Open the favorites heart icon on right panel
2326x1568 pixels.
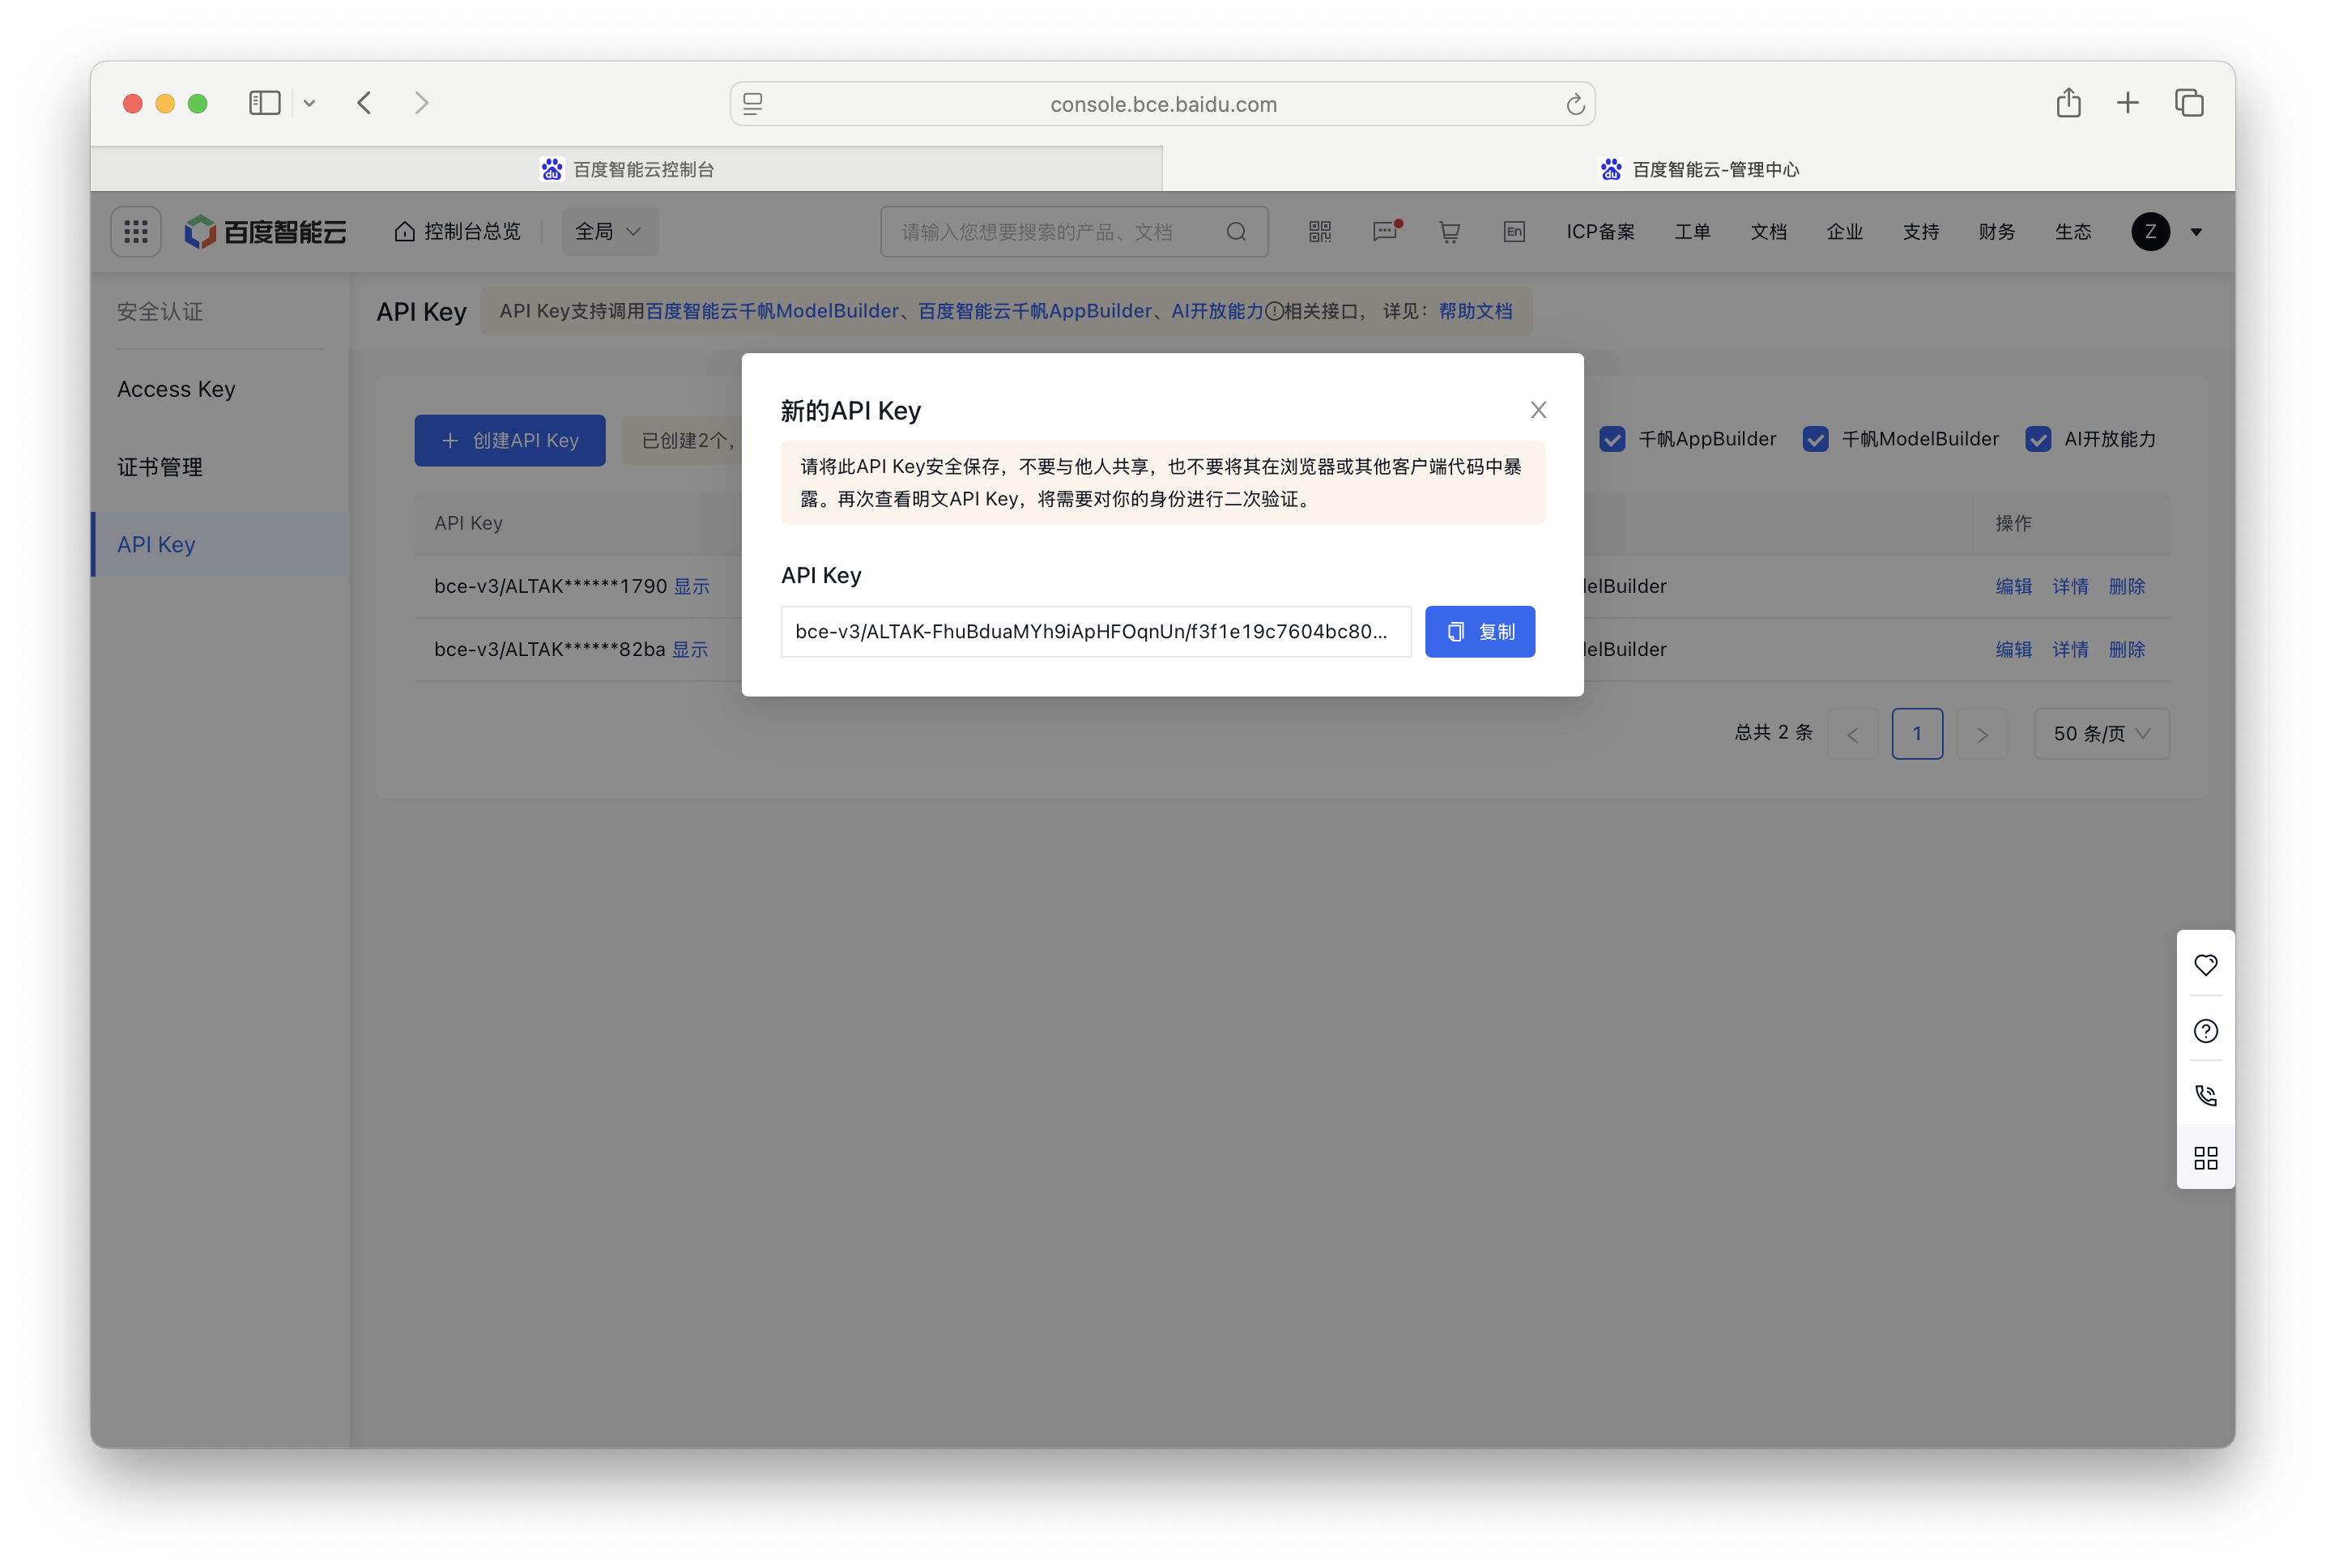point(2206,964)
